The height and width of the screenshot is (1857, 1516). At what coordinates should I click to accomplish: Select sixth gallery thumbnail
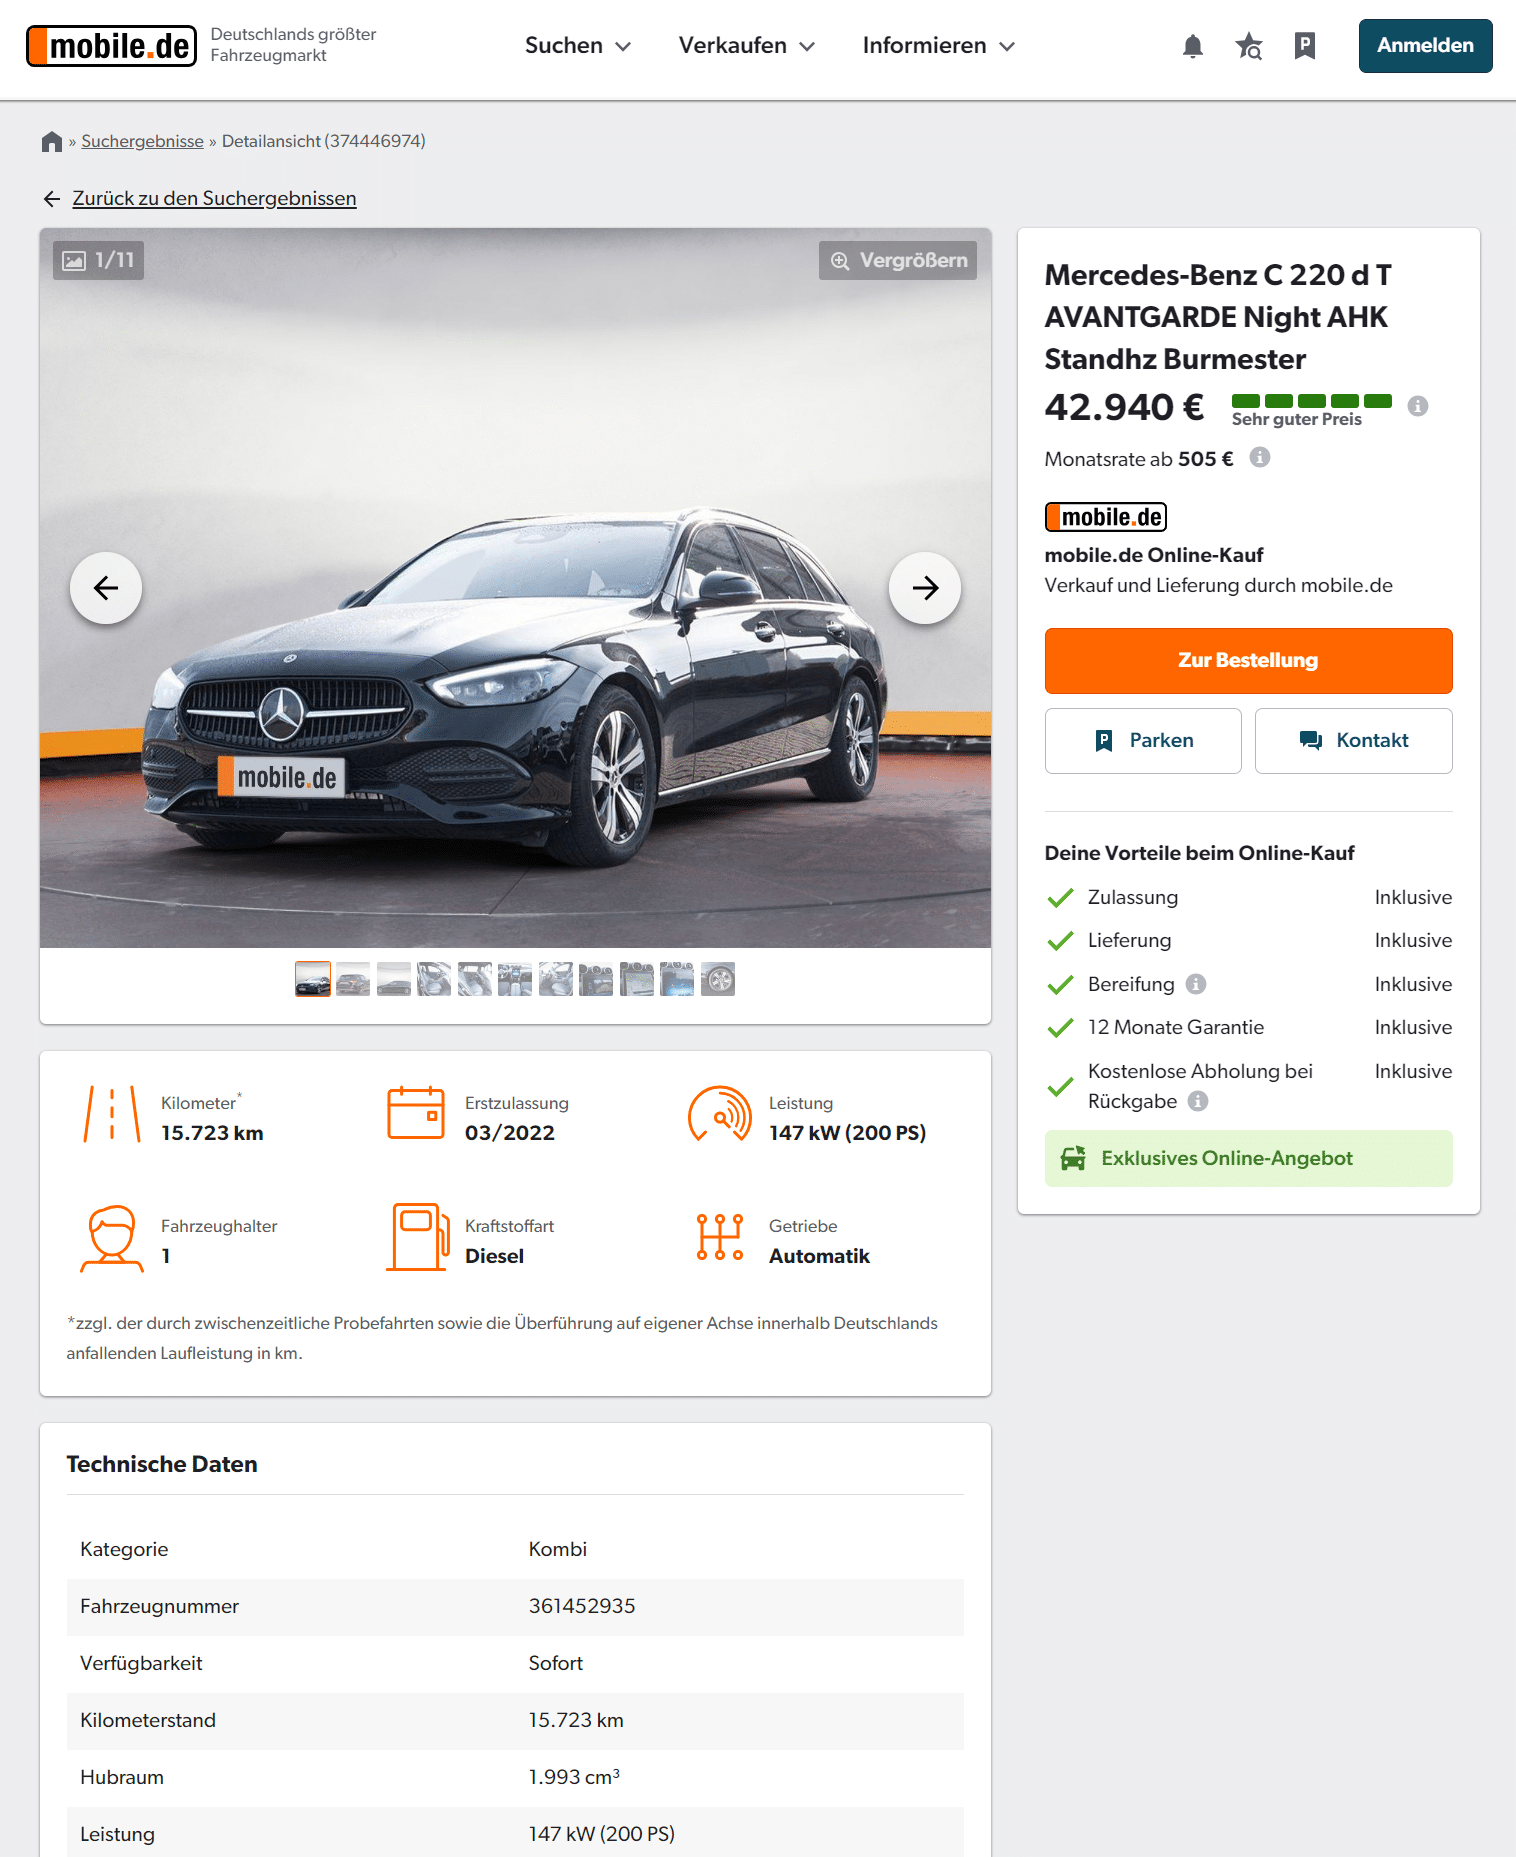(515, 979)
